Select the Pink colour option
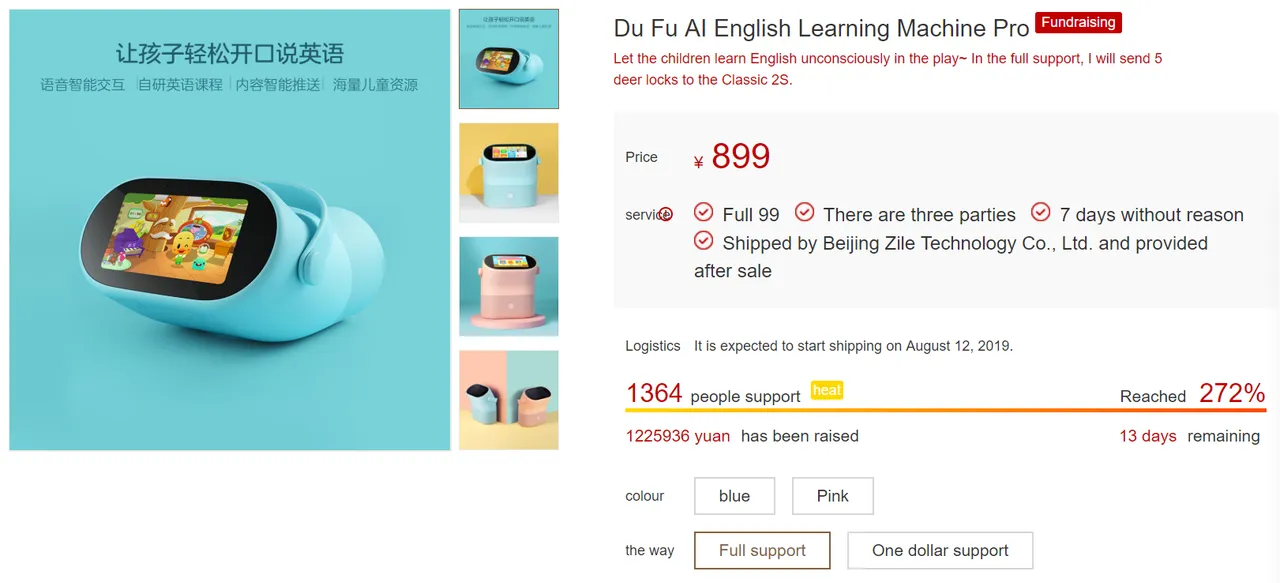The image size is (1280, 583). tap(832, 496)
